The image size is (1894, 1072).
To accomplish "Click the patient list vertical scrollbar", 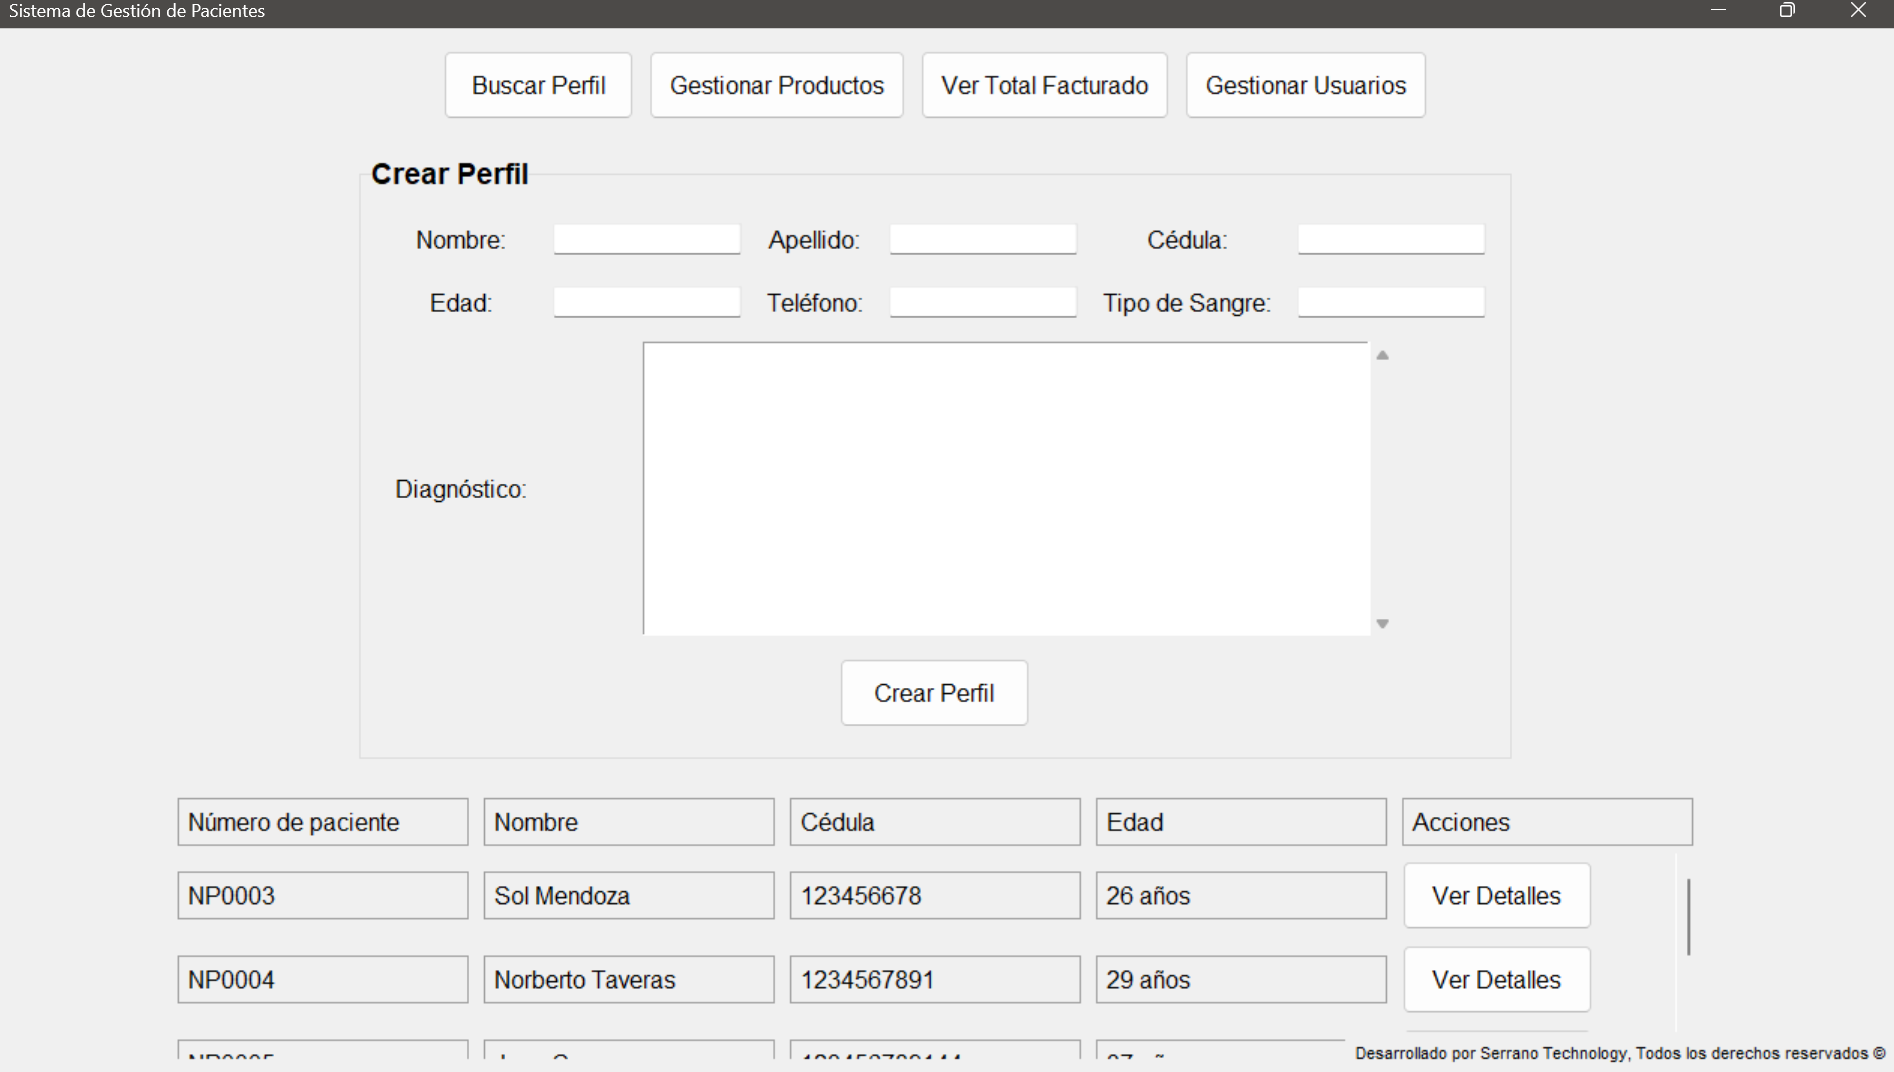I will [x=1688, y=917].
